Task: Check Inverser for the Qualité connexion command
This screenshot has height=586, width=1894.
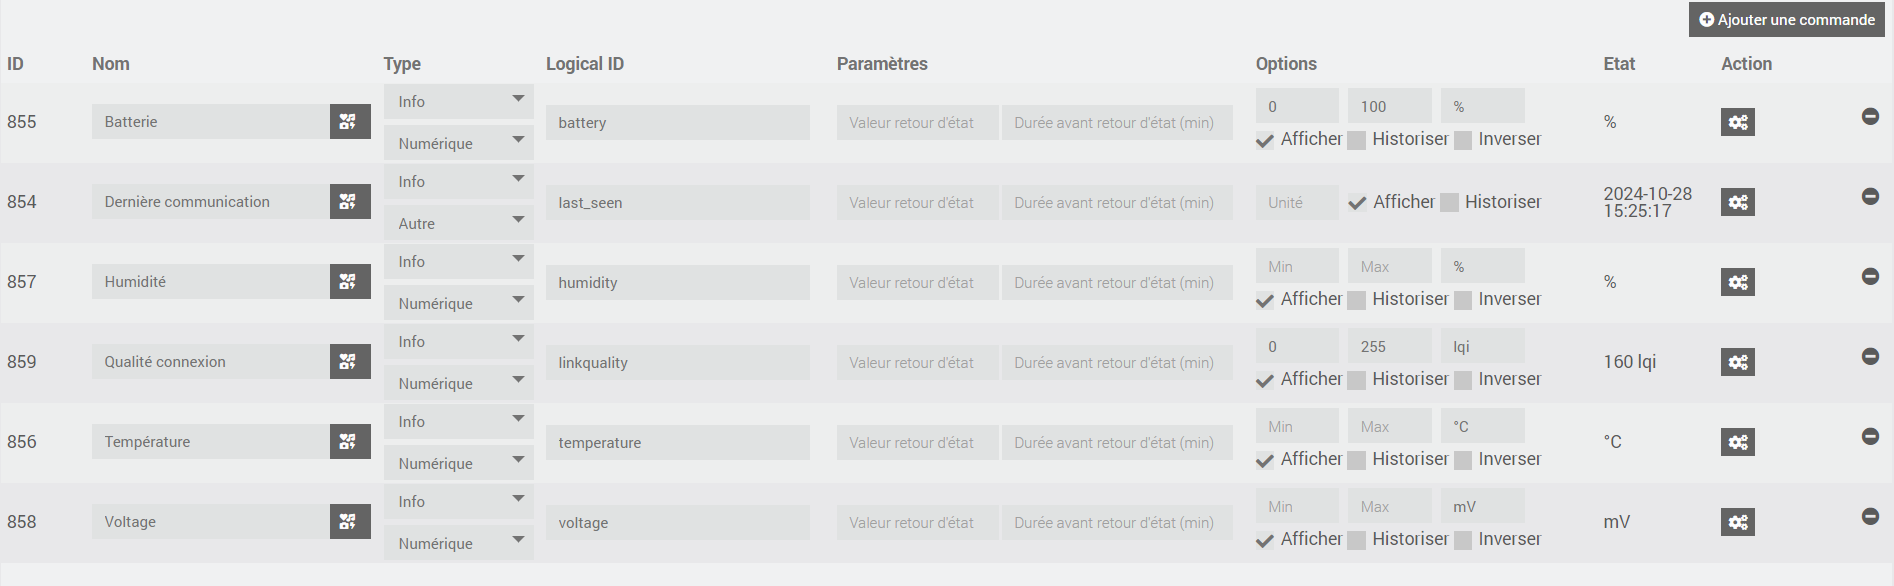Action: point(1463,380)
